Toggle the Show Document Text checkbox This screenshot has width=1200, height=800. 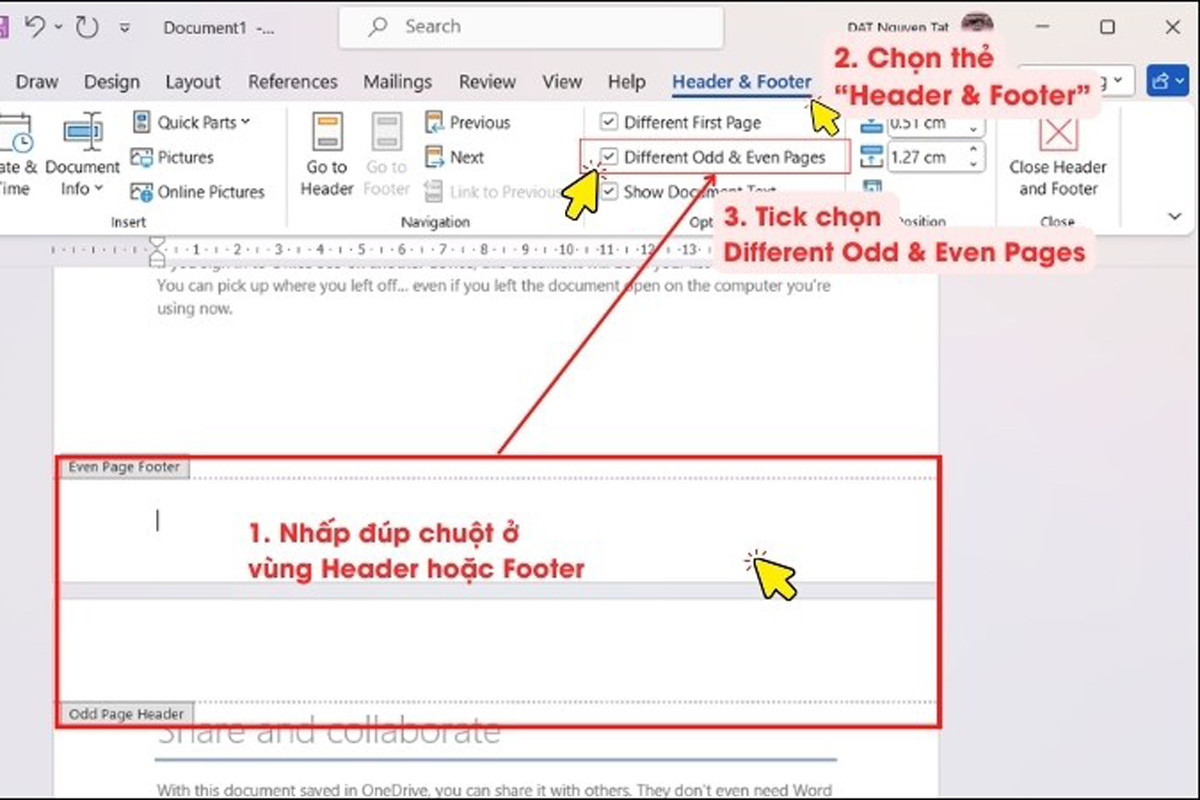click(608, 192)
